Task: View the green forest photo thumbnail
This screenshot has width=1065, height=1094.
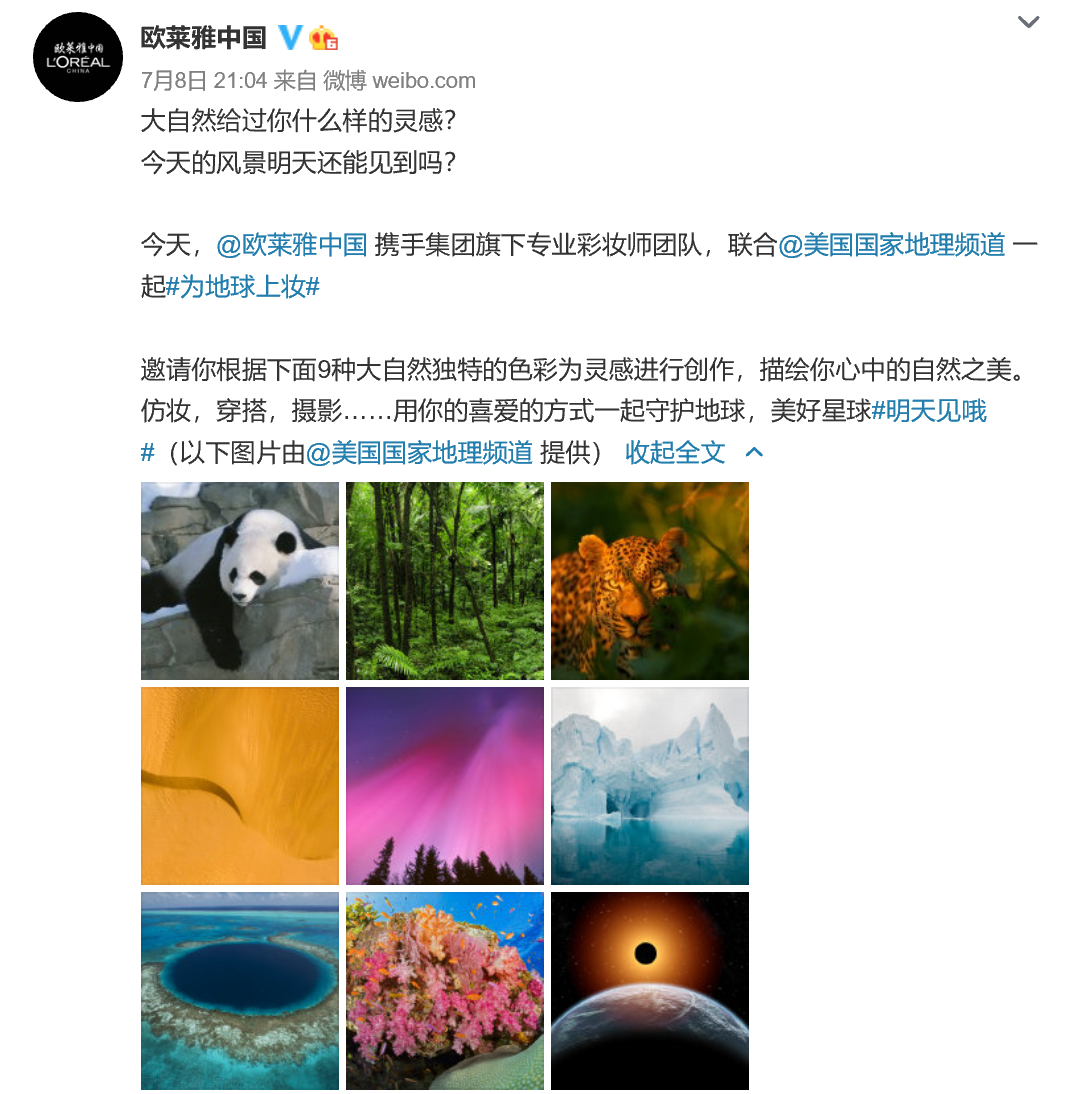Action: [445, 580]
